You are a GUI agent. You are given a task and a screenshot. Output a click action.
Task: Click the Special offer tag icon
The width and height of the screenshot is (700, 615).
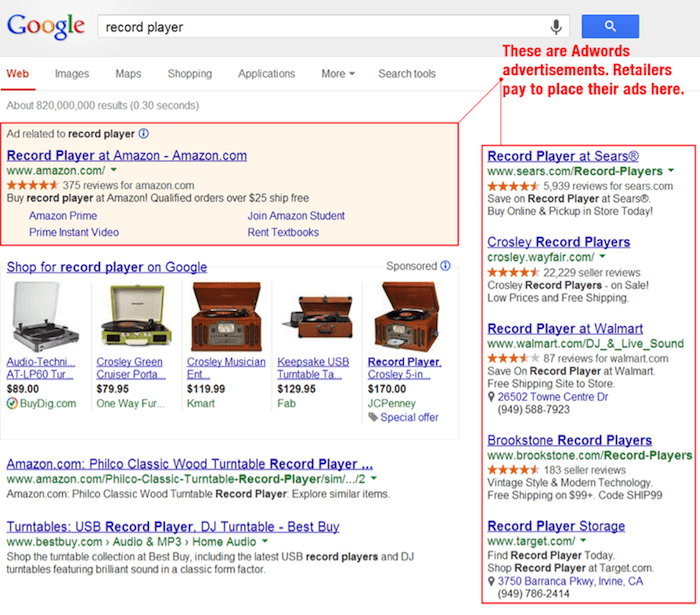[x=373, y=418]
